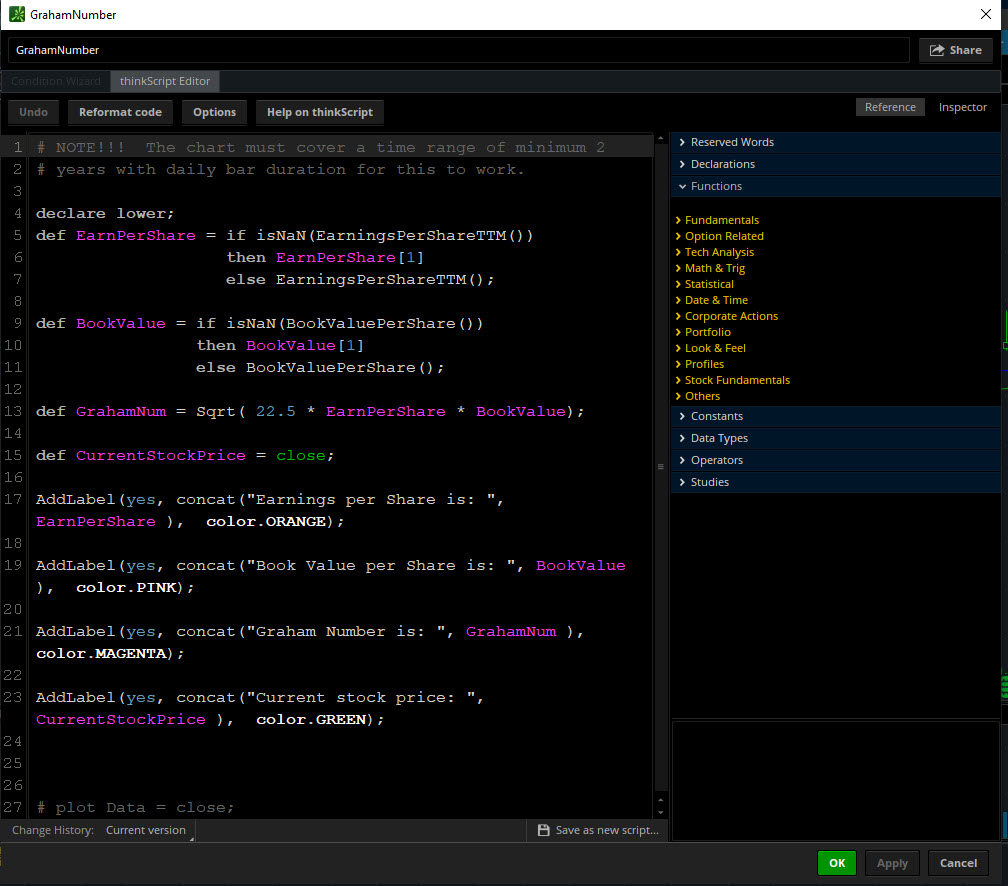Click the GrahamNumber app logo icon
The image size is (1008, 886).
tap(17, 15)
